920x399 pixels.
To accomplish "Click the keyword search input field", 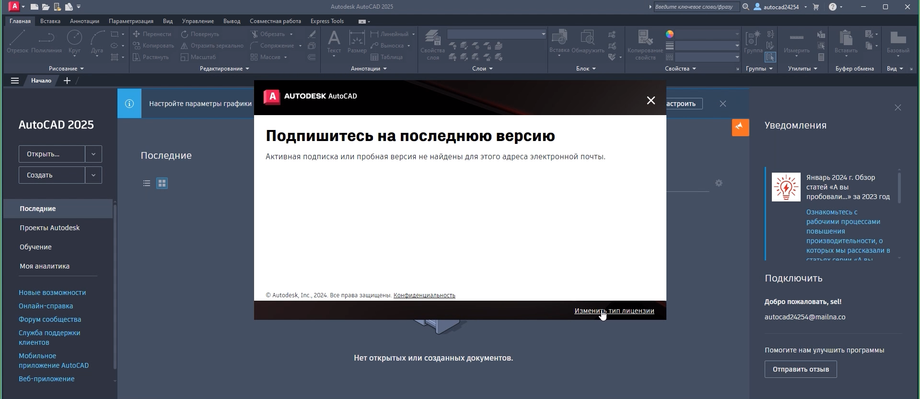I will [x=695, y=6].
